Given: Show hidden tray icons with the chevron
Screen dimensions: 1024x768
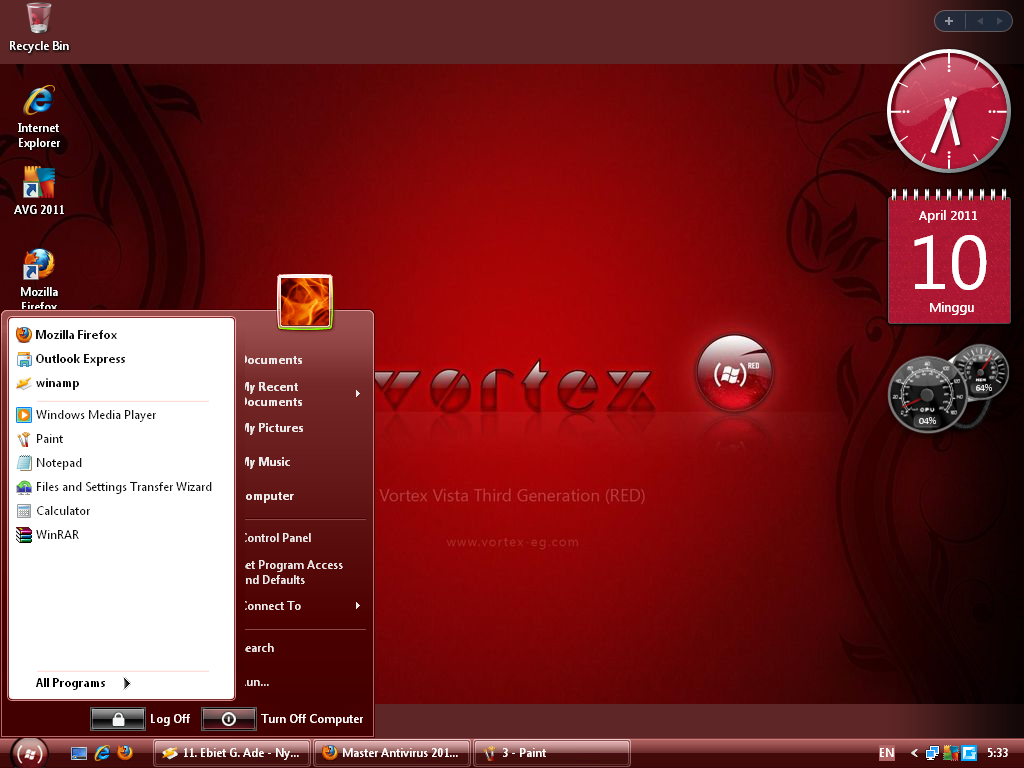Looking at the screenshot, I should coord(914,753).
